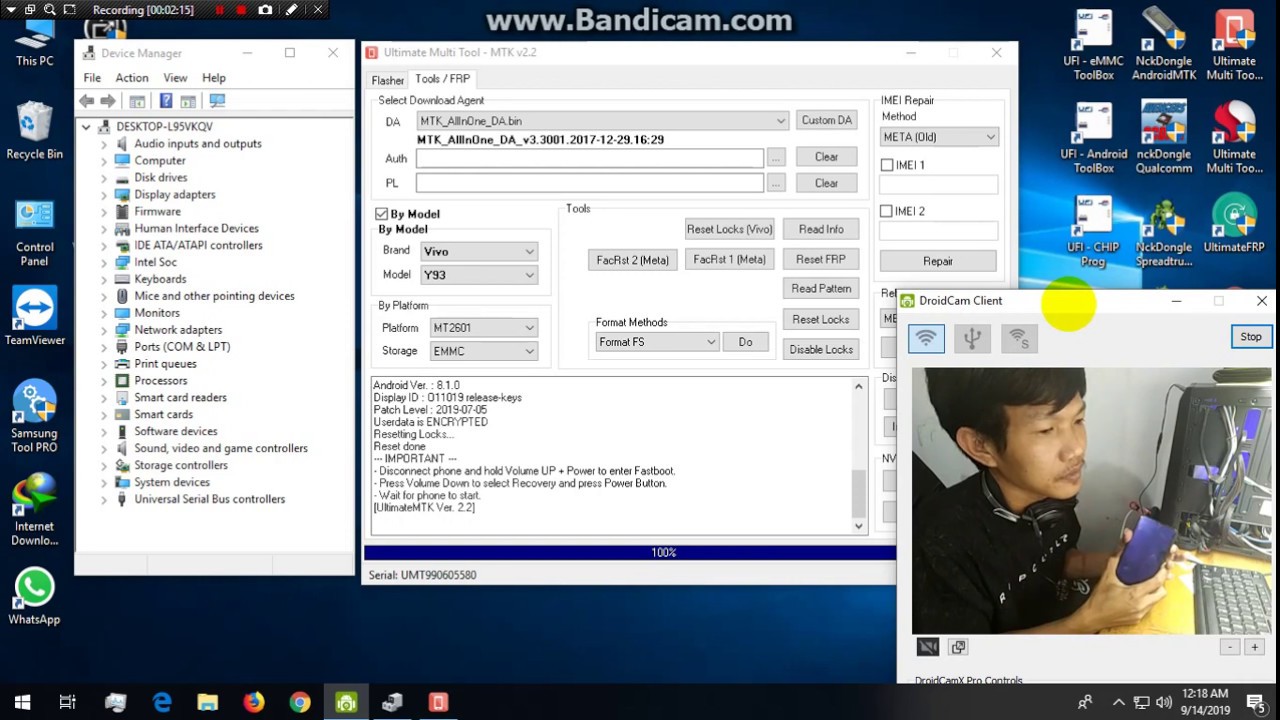The height and width of the screenshot is (720, 1280).
Task: Open the Model dropdown showing Y93
Action: 479,275
